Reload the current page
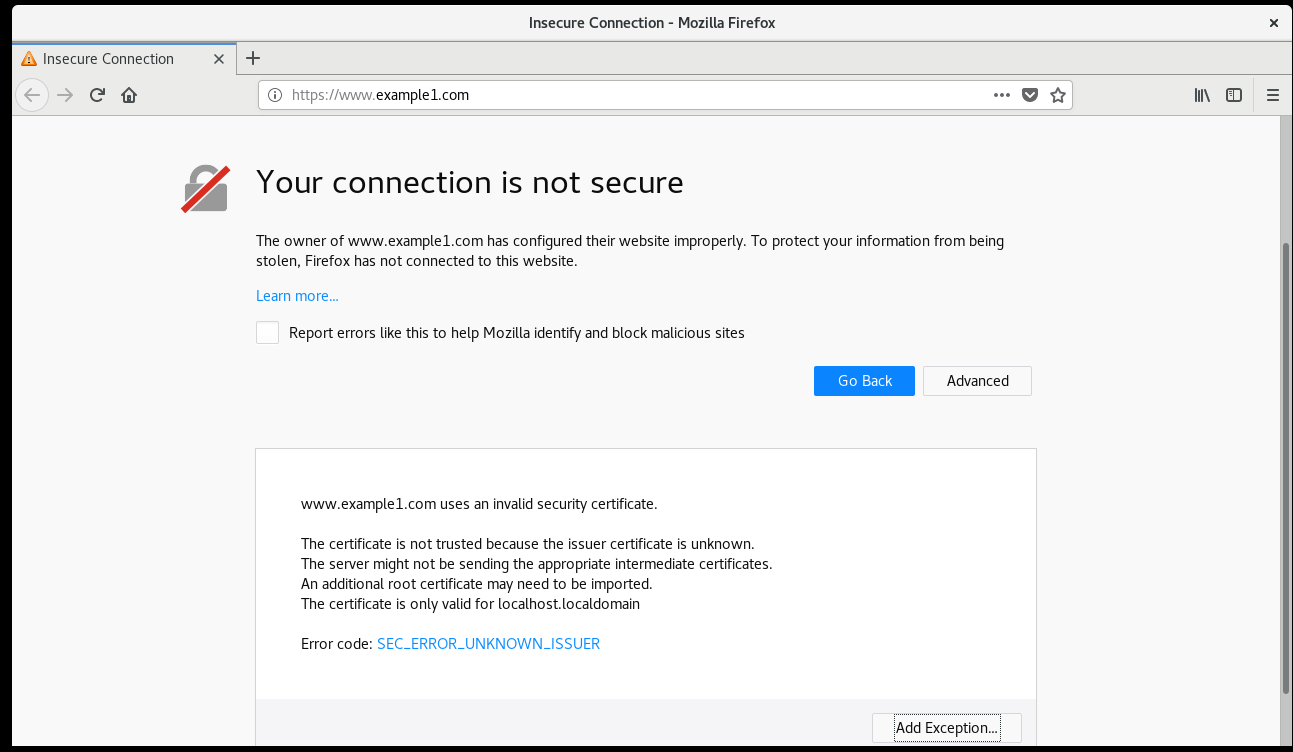Viewport: 1293px width, 752px height. (97, 95)
